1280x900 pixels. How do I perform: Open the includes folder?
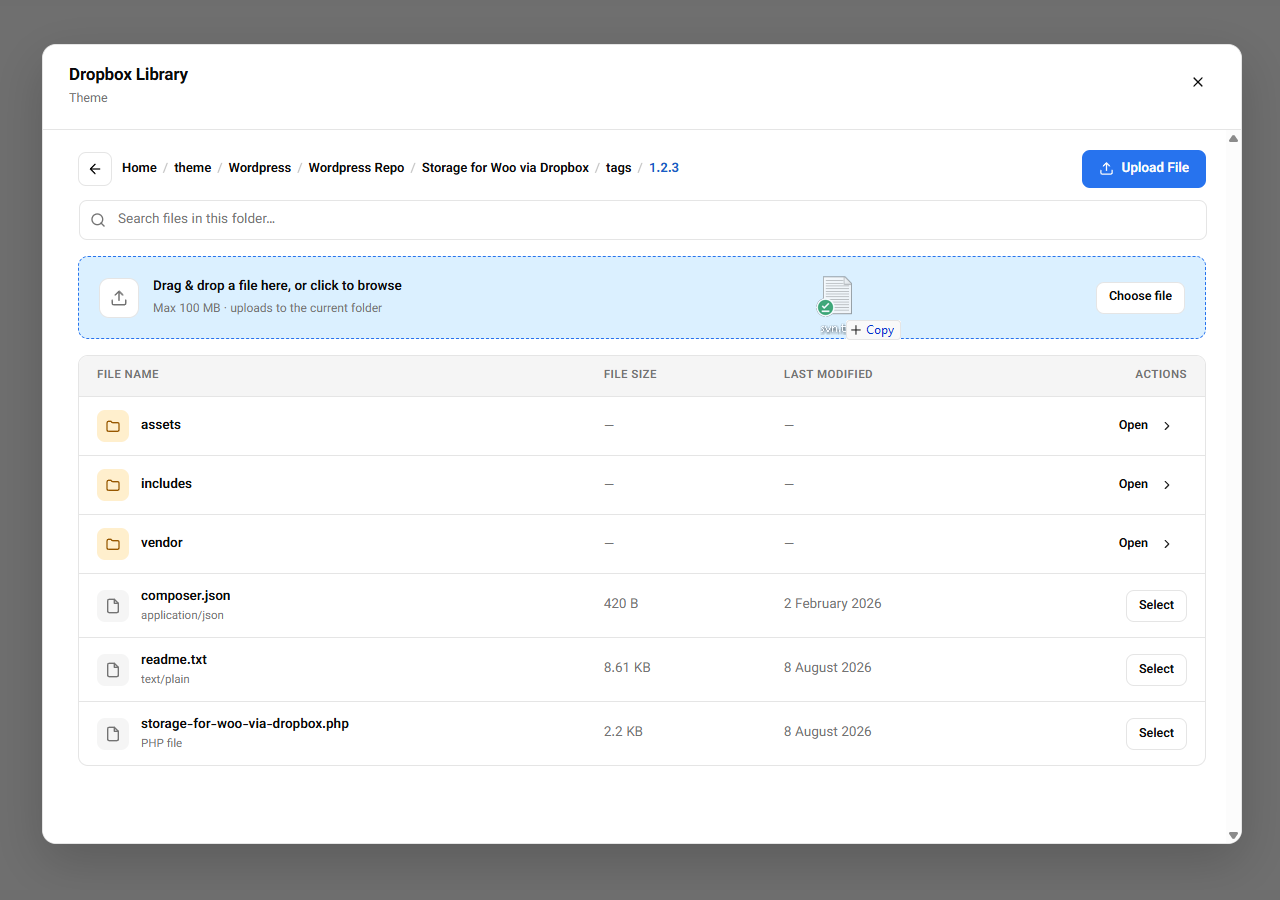1145,485
